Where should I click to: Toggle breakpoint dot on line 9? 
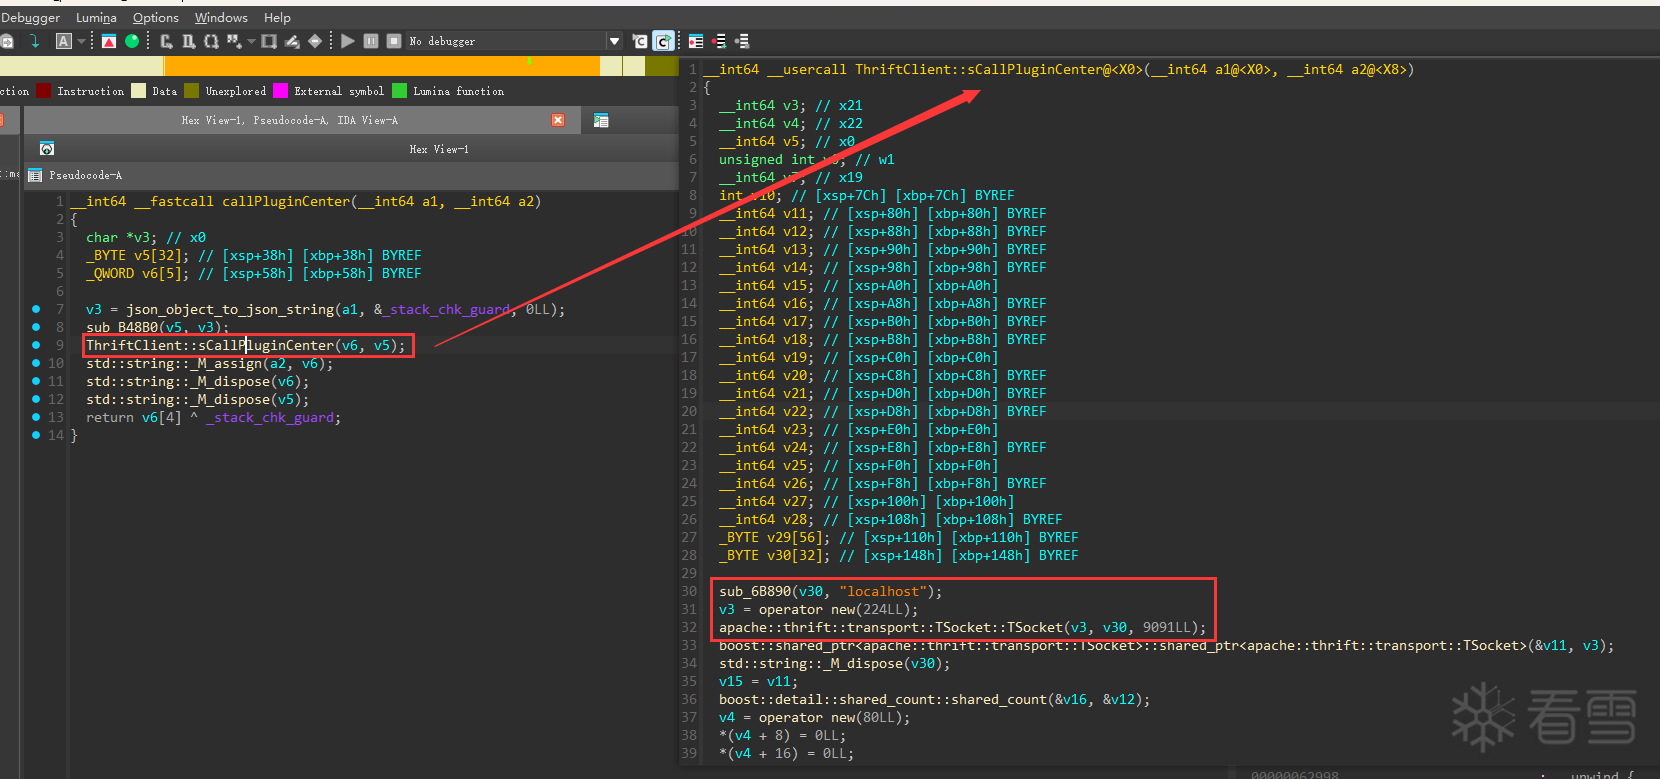tap(36, 345)
